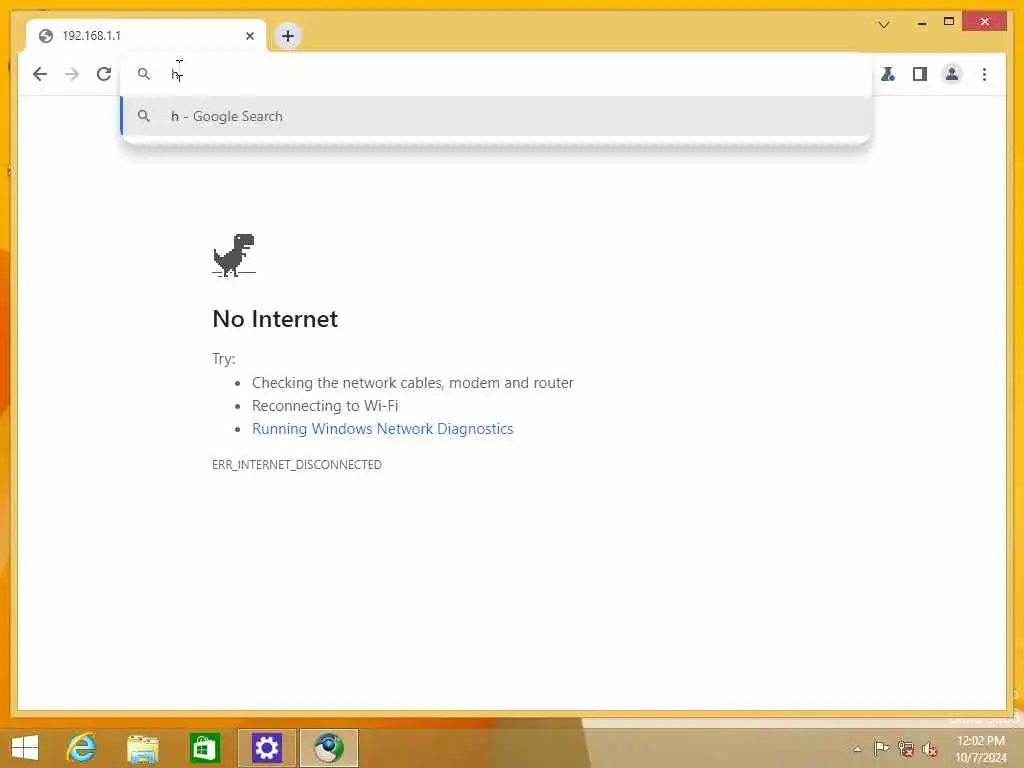
Task: Open Running Windows Network Diagnostics link
Action: click(x=383, y=428)
